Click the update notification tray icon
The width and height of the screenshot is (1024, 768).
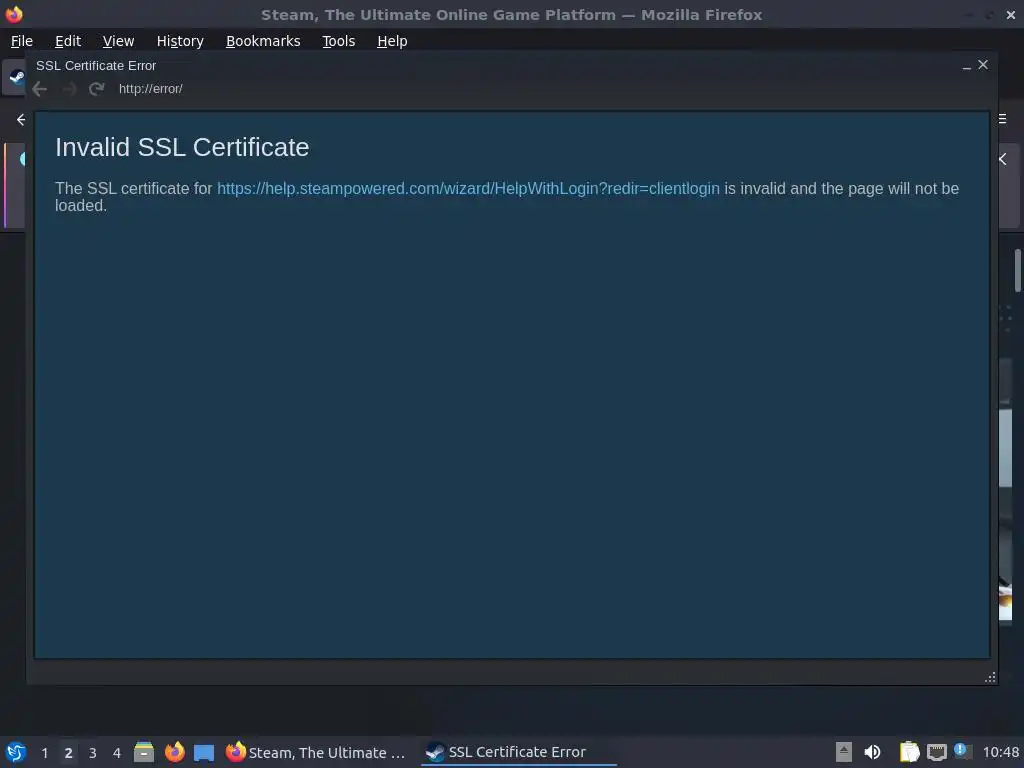point(962,750)
